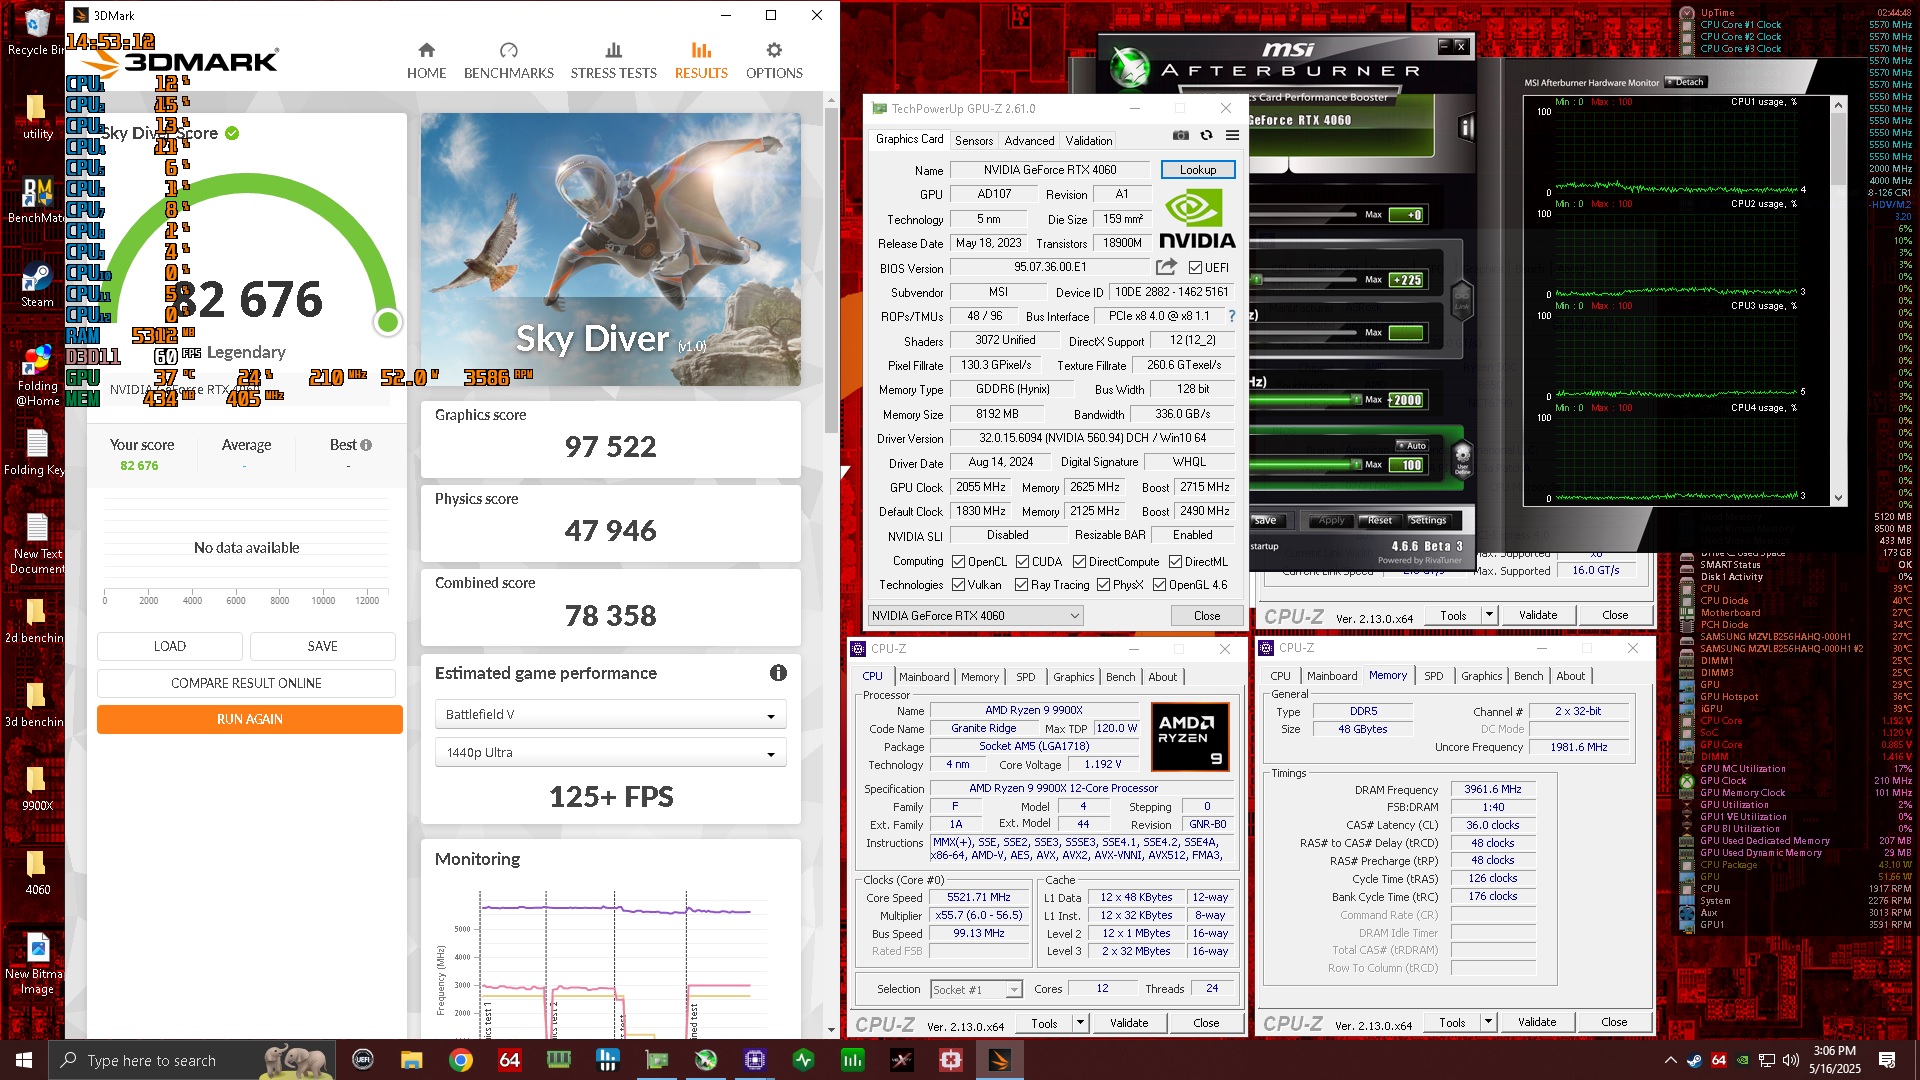Open the 3DMark OPTIONS tab
Image resolution: width=1920 pixels, height=1080 pixels.
click(774, 61)
